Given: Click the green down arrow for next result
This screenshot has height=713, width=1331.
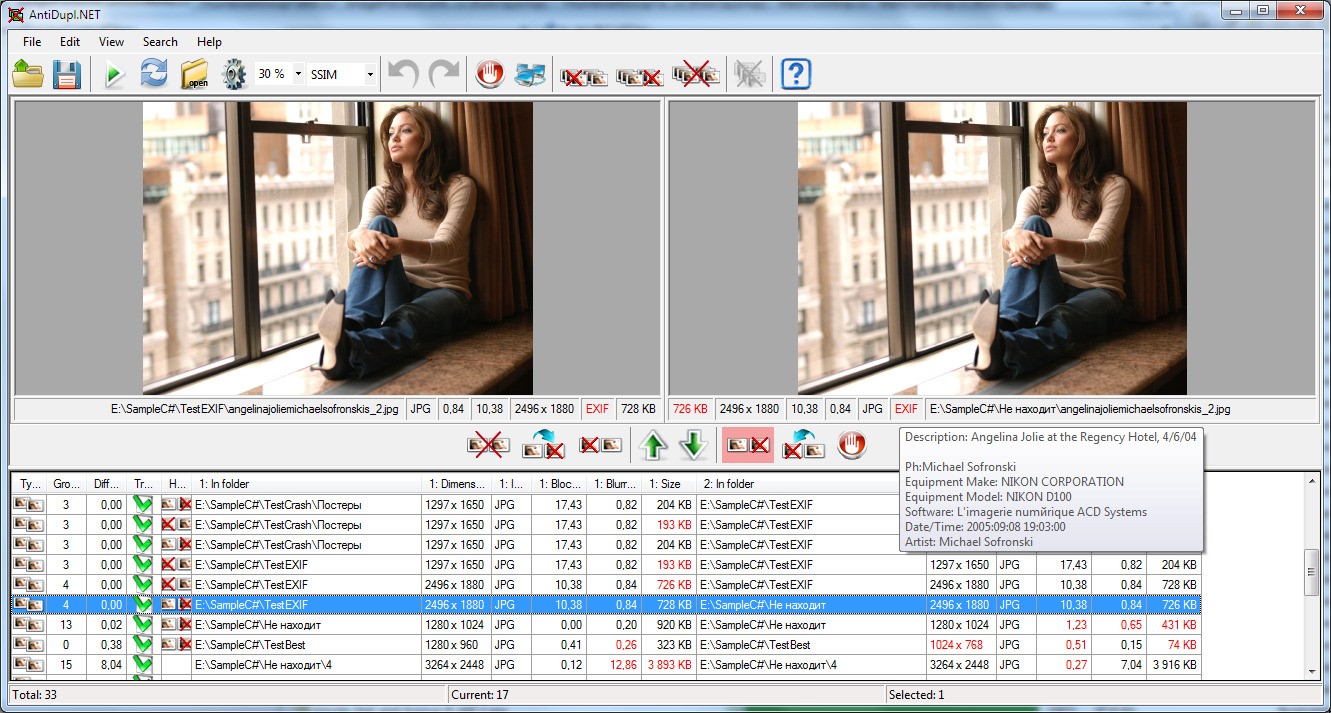Looking at the screenshot, I should coord(693,445).
